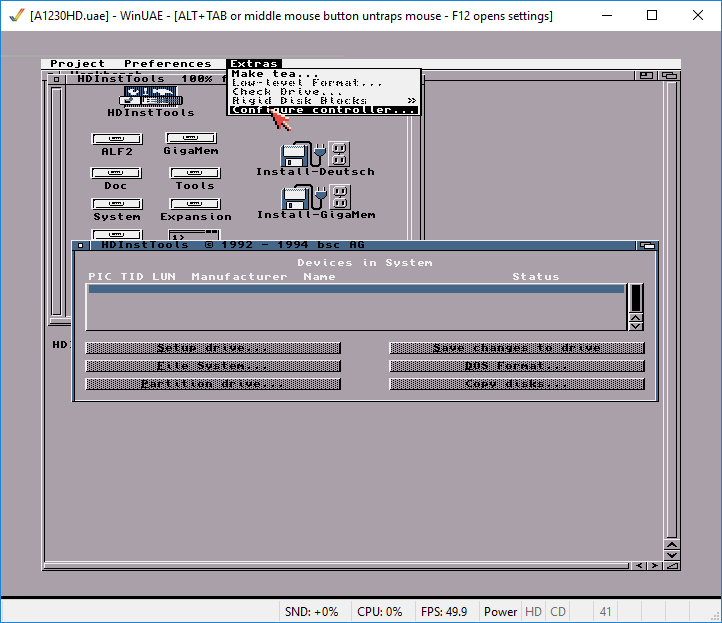Click Workbench window scroll left arrow
This screenshot has width=722, height=623.
tap(639, 566)
